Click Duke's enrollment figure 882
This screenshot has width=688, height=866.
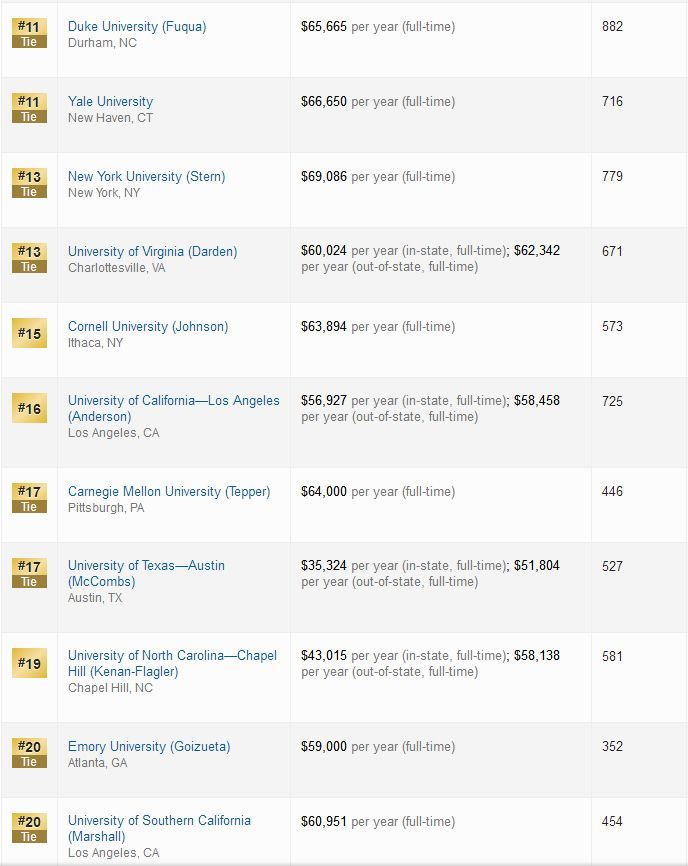click(x=612, y=27)
